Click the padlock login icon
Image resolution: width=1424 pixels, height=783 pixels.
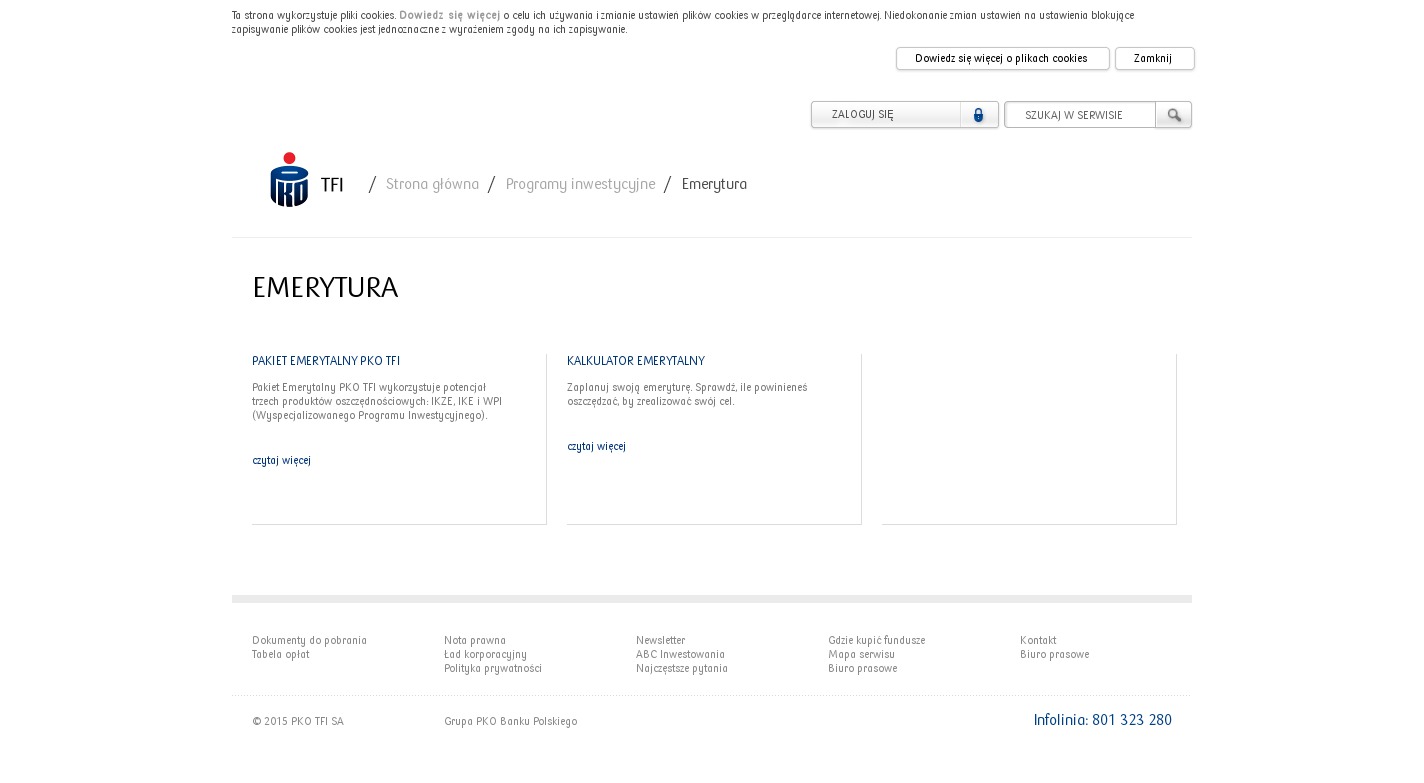[978, 115]
